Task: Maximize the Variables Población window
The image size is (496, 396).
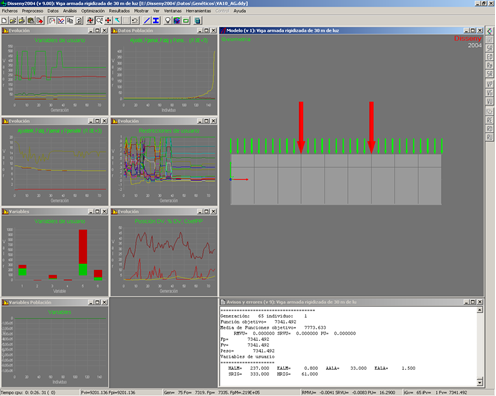Action: click(97, 302)
